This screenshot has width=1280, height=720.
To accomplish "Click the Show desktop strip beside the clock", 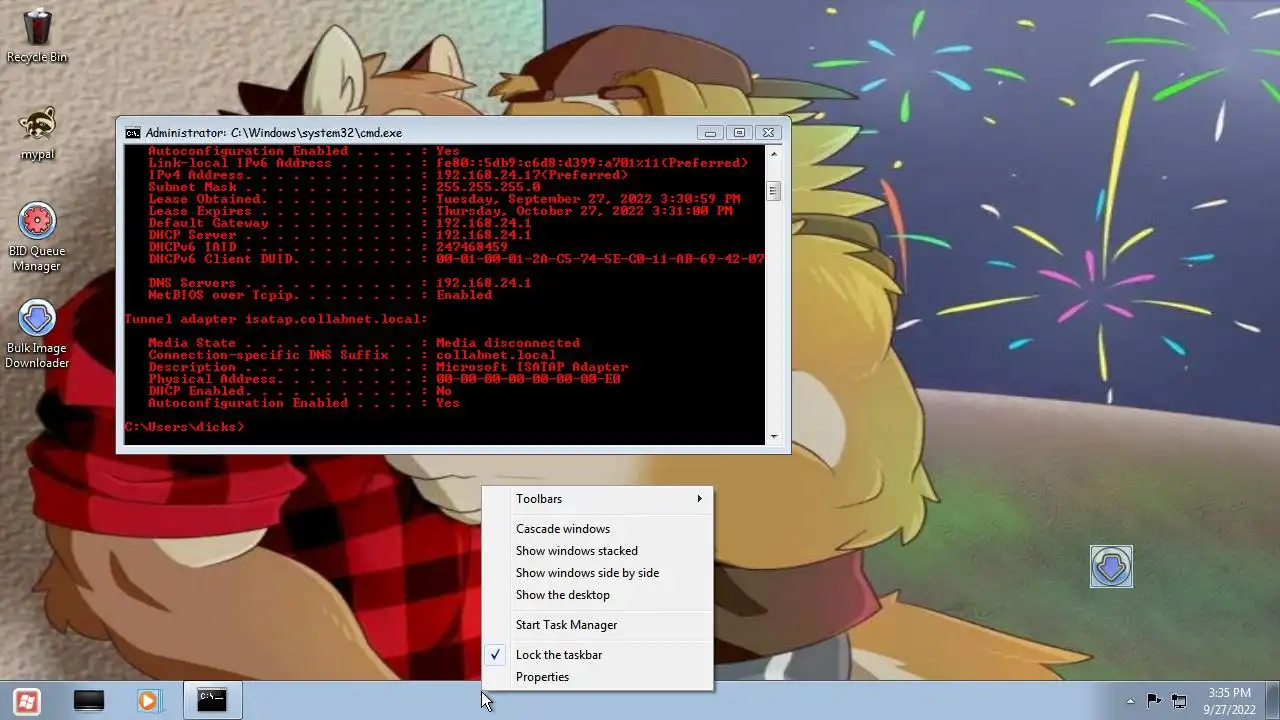I will click(x=1272, y=701).
